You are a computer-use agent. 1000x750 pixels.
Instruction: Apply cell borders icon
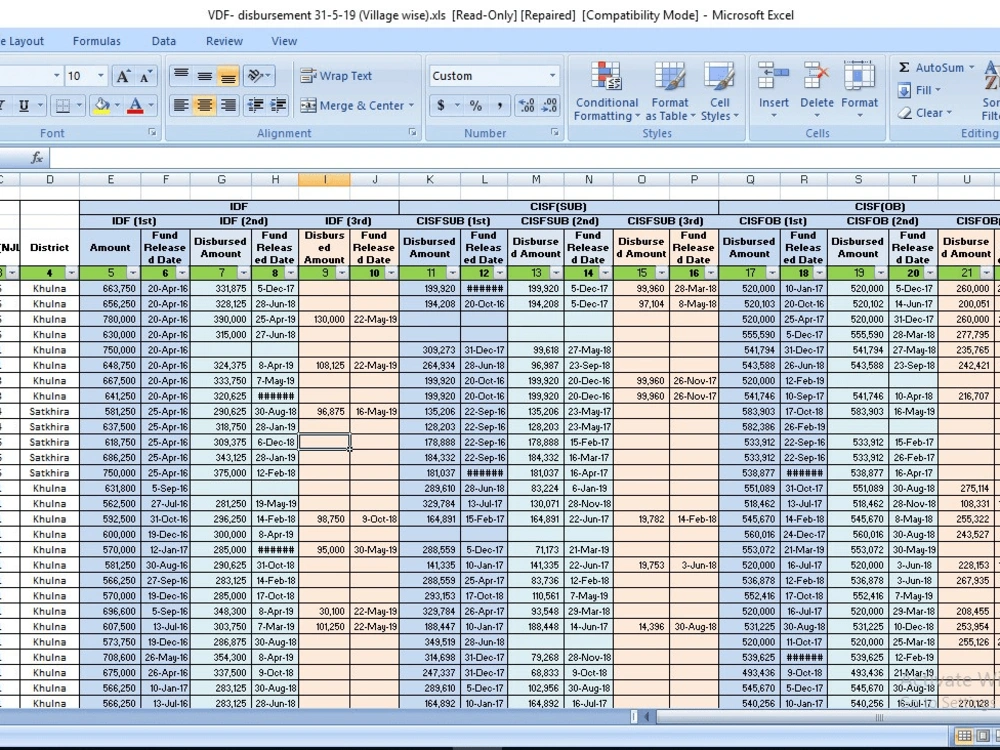tap(62, 105)
